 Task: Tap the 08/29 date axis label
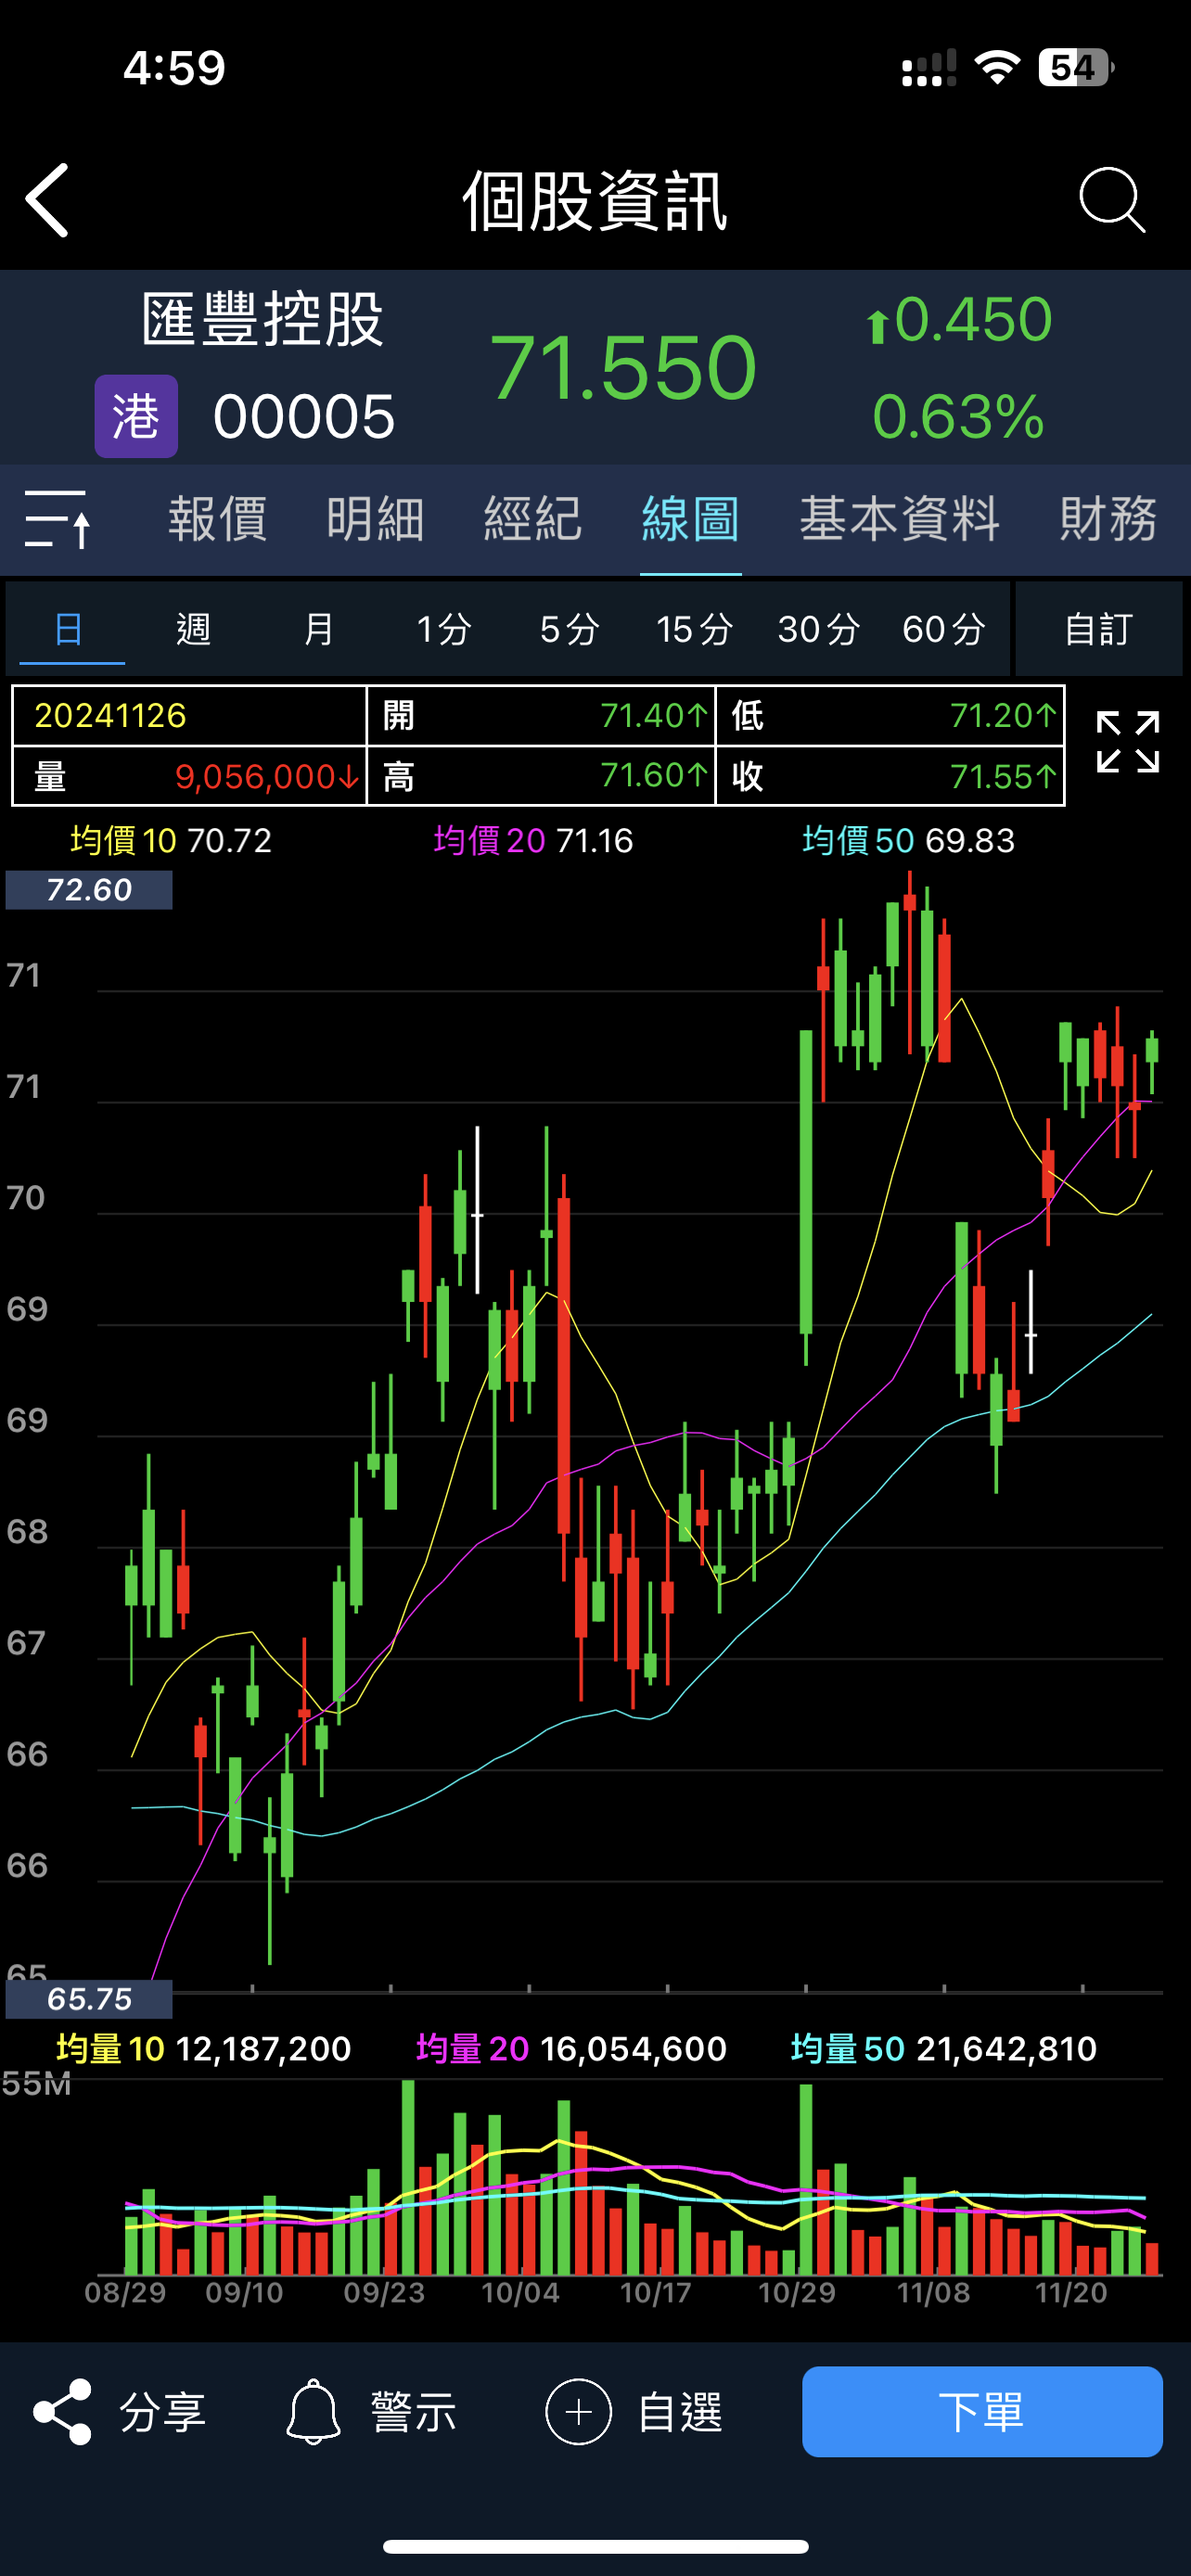(125, 2292)
